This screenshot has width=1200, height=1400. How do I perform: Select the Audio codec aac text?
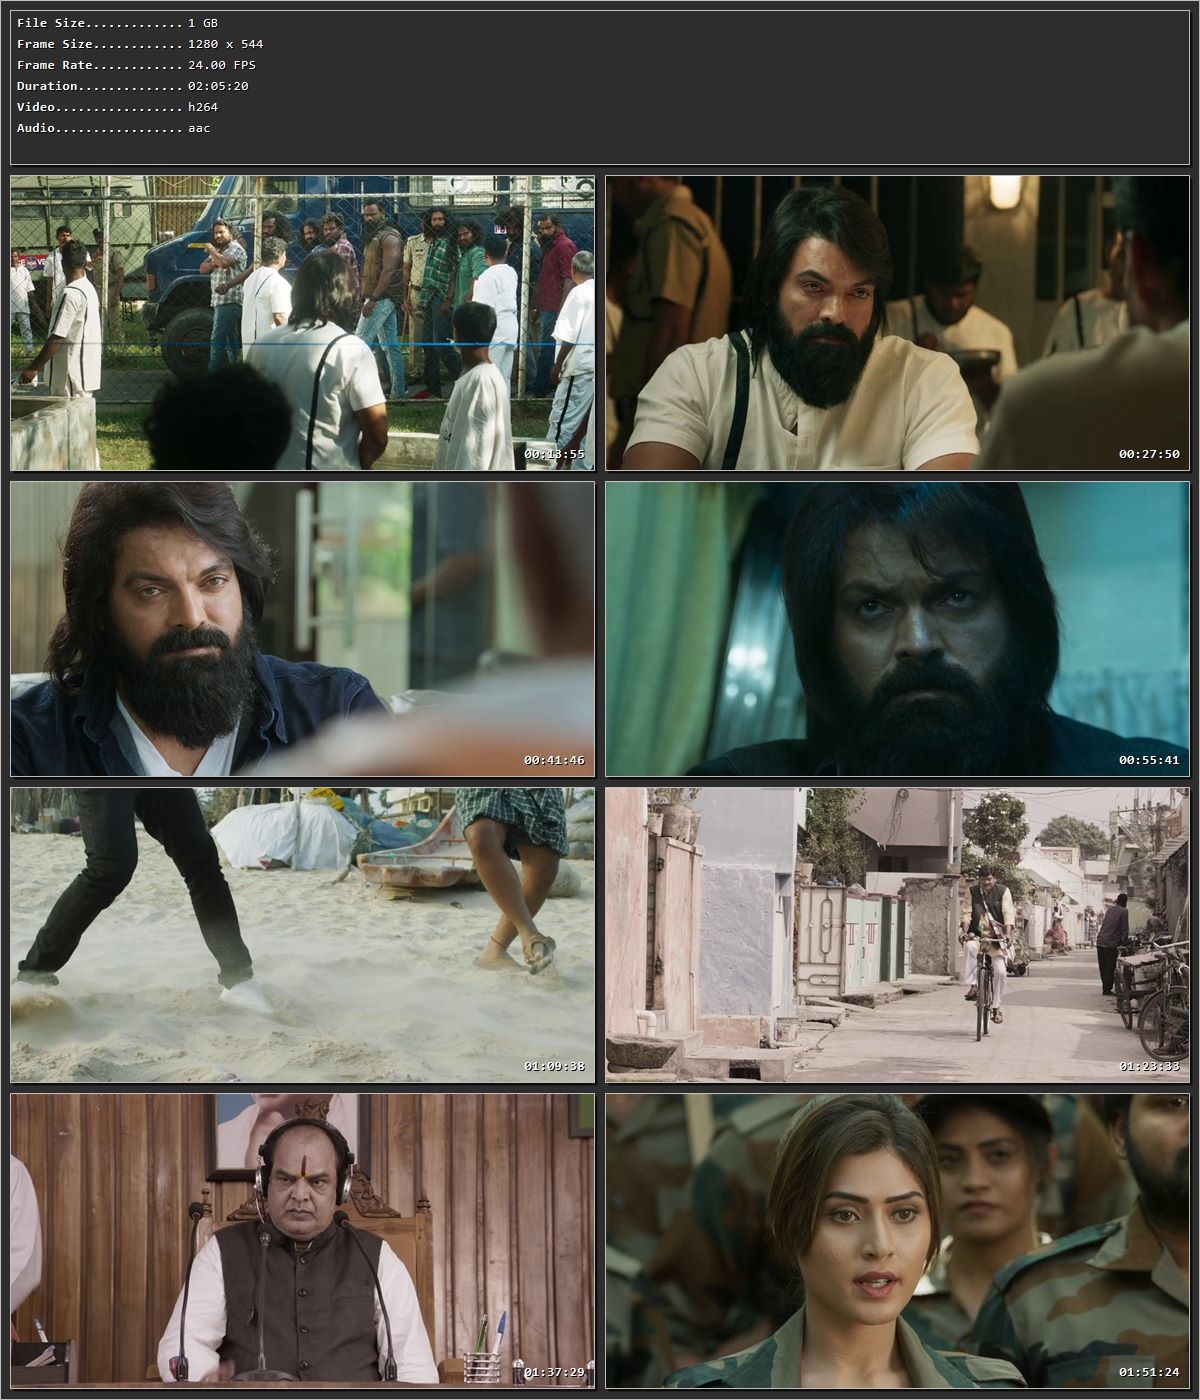tap(199, 127)
